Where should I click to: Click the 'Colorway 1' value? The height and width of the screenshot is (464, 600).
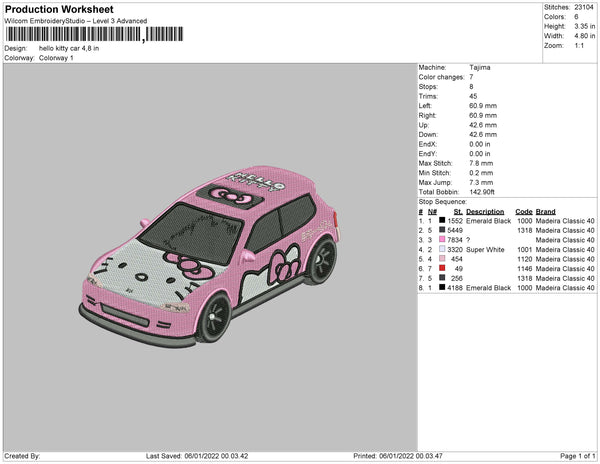coord(56,58)
